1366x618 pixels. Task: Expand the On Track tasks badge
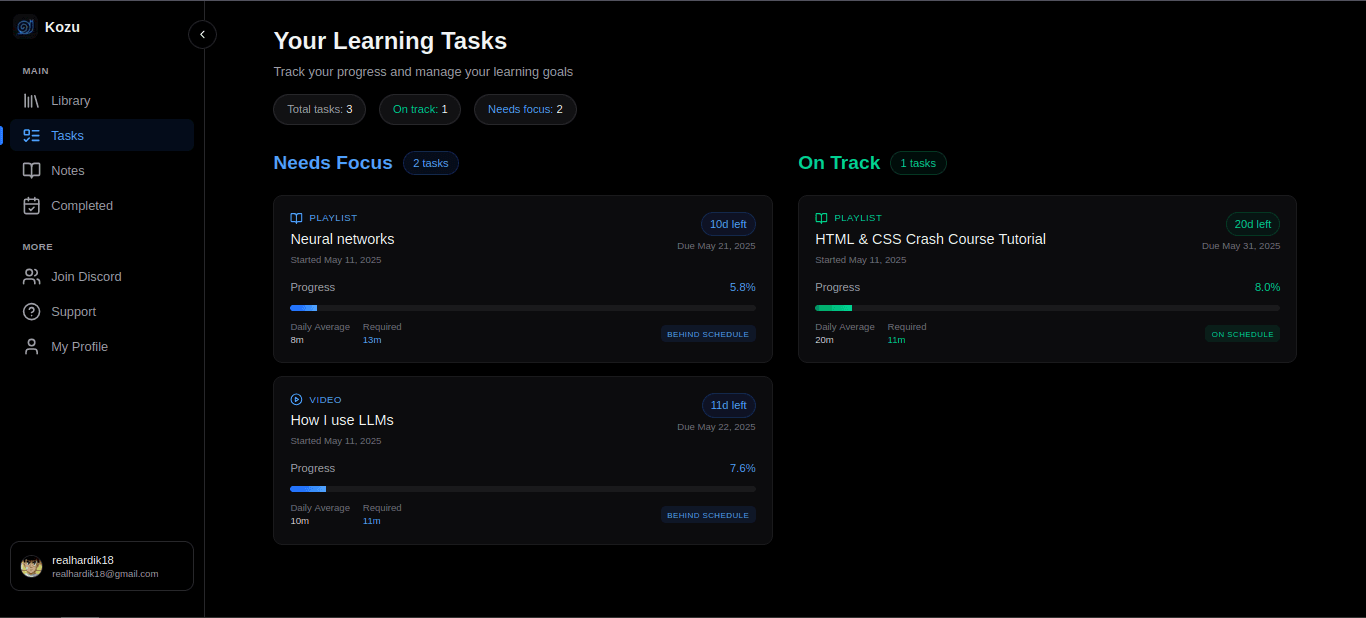click(x=918, y=162)
